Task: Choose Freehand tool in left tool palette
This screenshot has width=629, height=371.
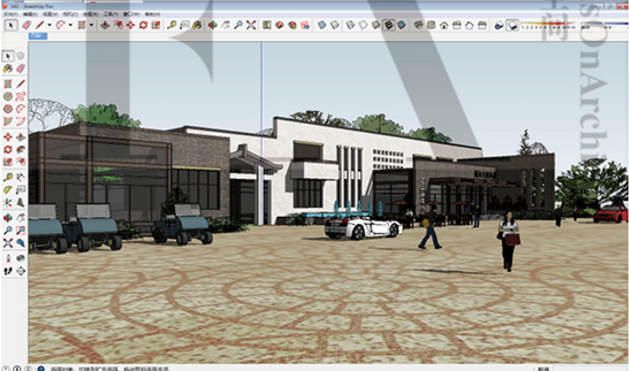Action: click(20, 96)
